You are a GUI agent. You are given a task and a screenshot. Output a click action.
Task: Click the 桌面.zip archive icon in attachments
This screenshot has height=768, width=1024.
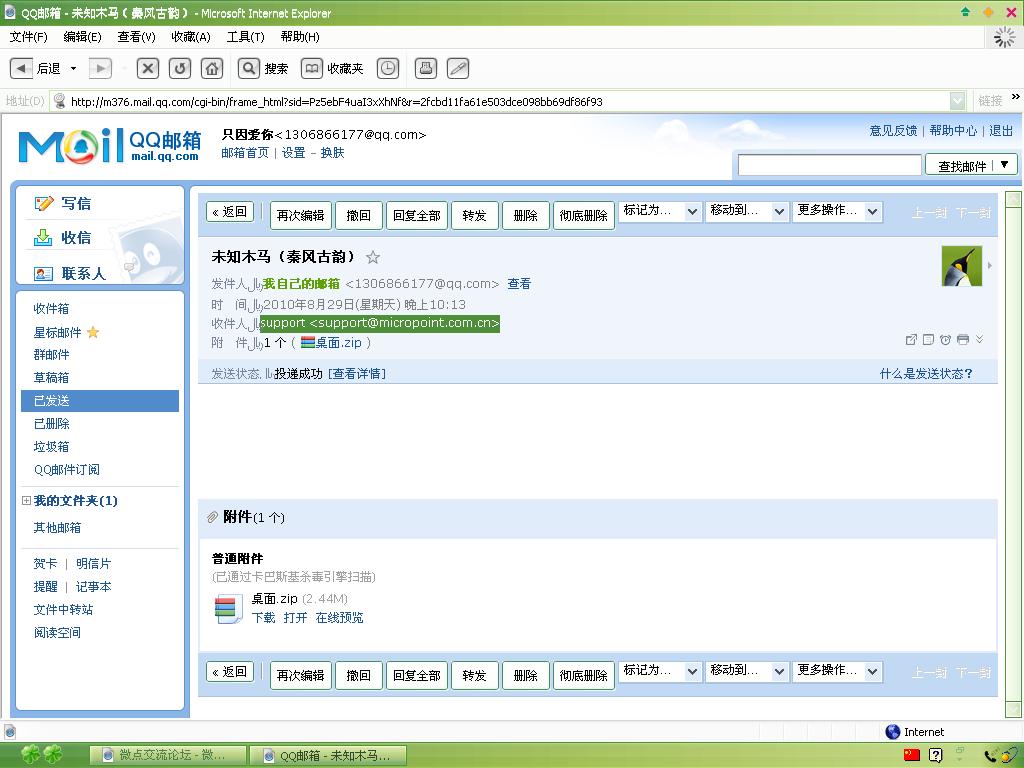tap(229, 609)
